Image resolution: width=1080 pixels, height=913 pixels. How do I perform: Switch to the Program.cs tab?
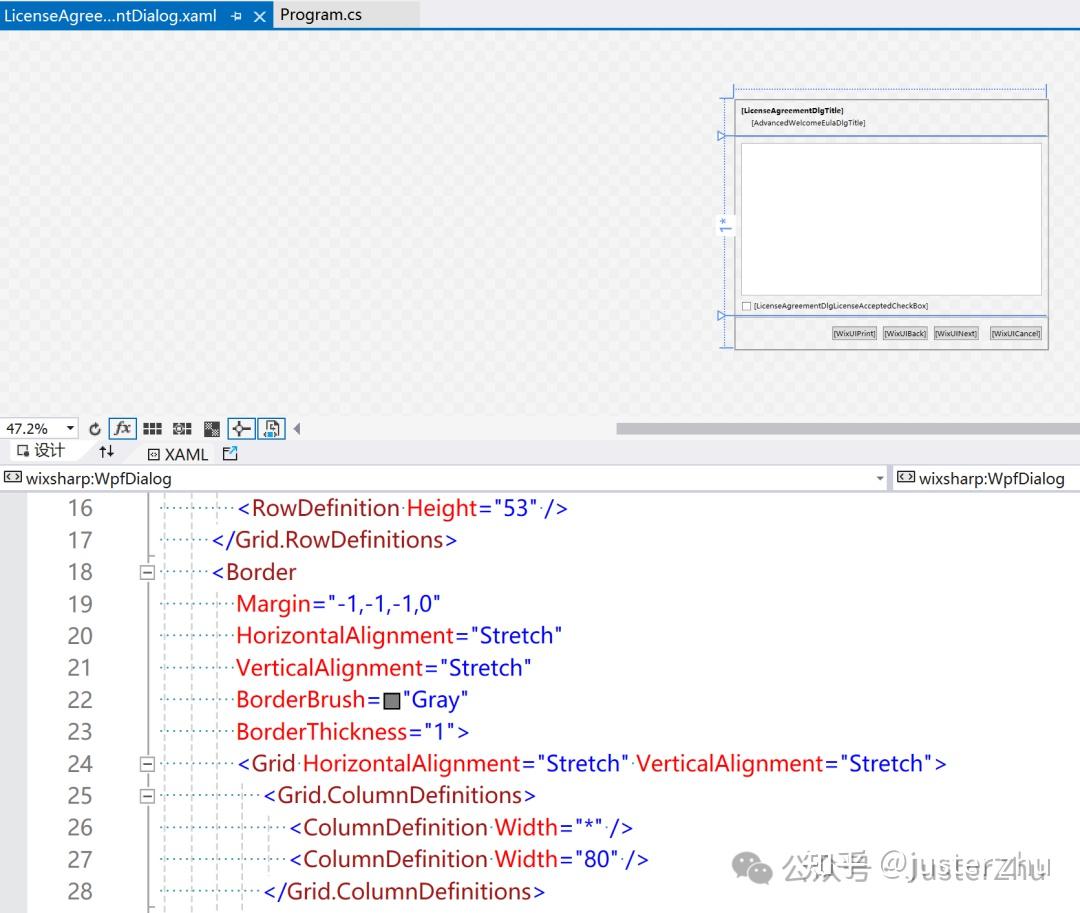tap(321, 15)
